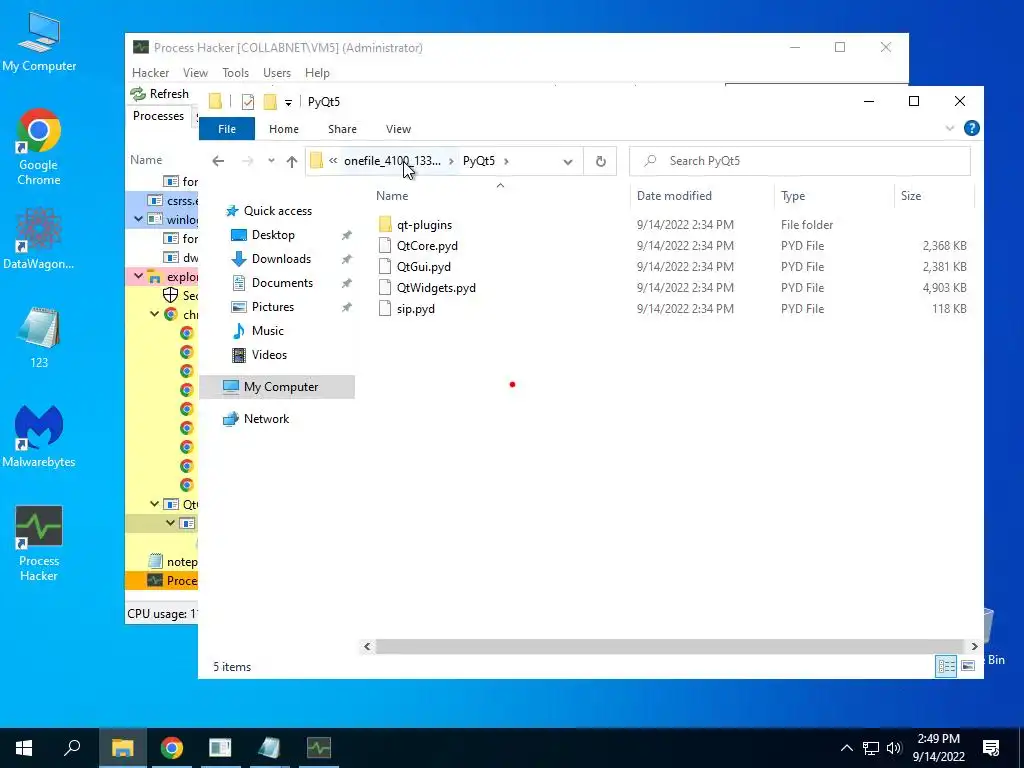Click the Search PyQt5 field
This screenshot has width=1024, height=768.
[799, 161]
